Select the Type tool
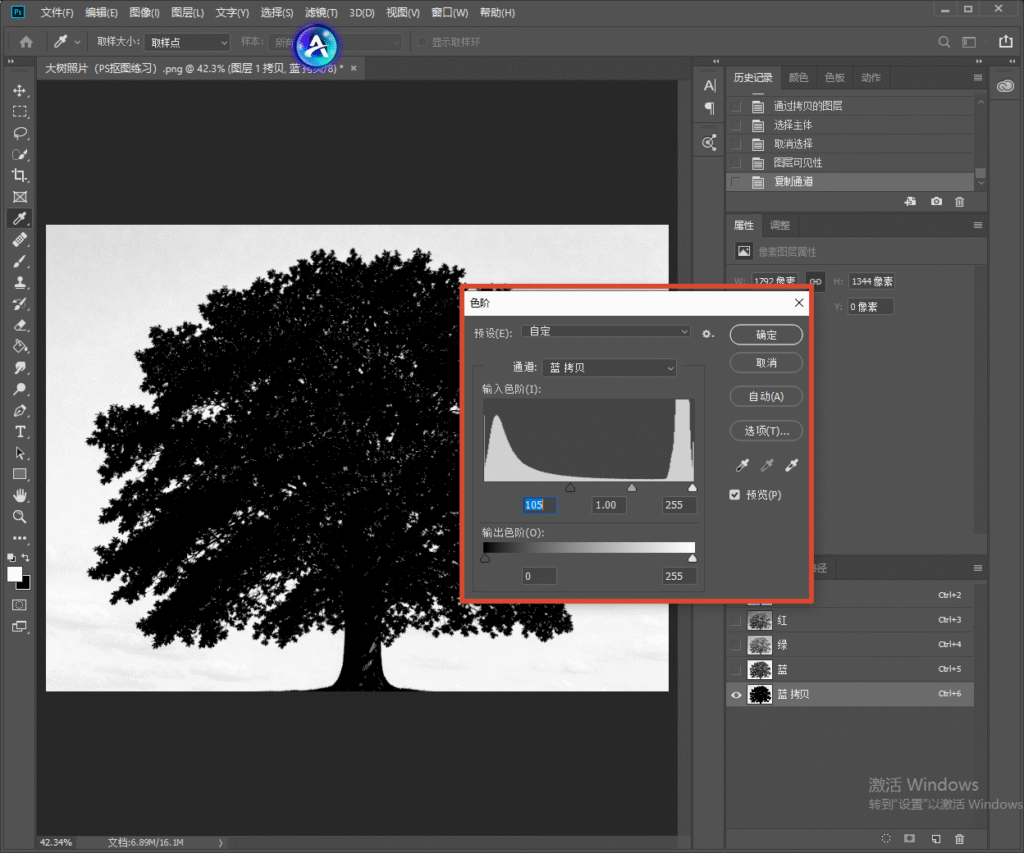 click(x=20, y=432)
